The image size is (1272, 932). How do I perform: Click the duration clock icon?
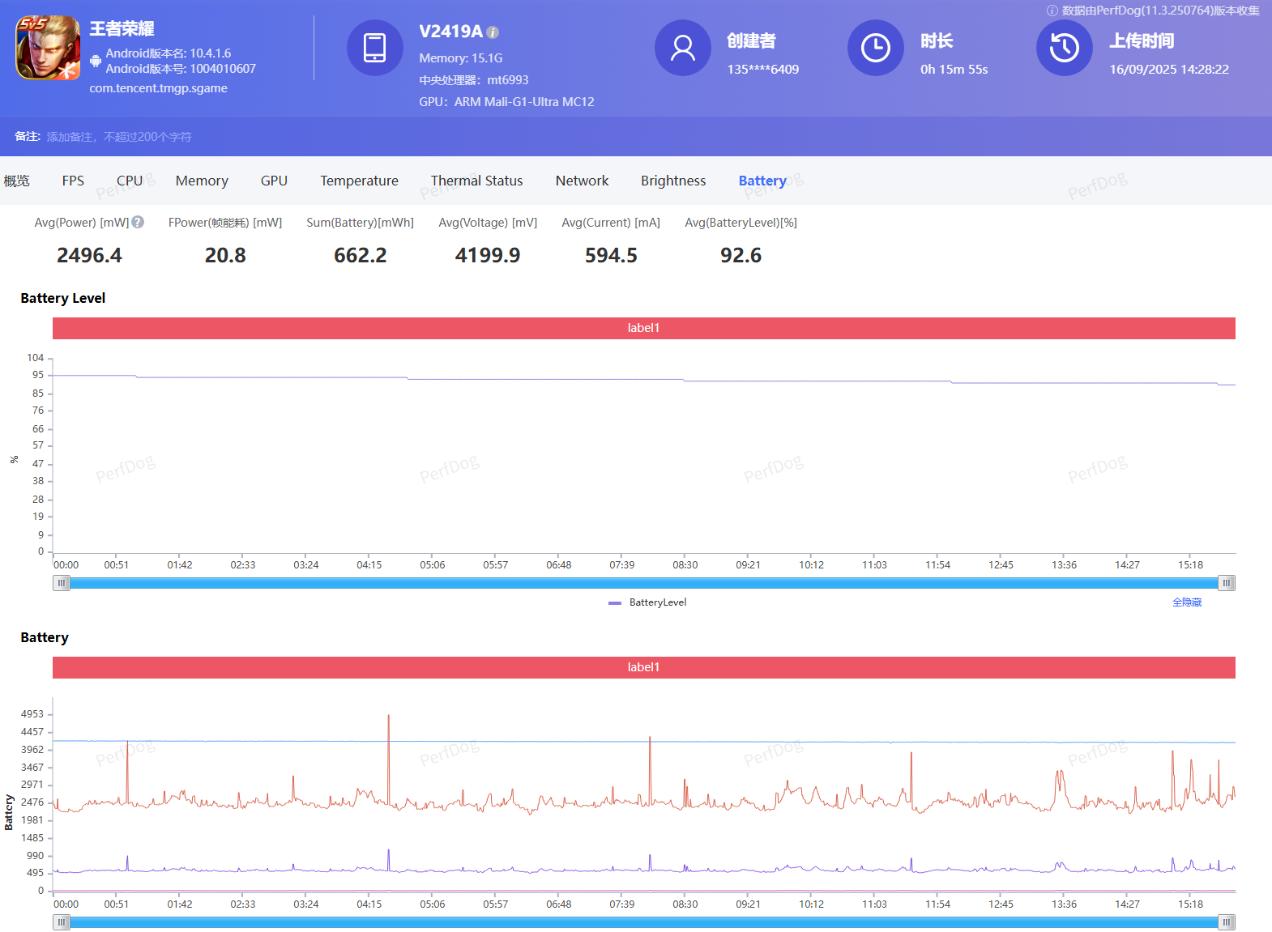coord(875,47)
